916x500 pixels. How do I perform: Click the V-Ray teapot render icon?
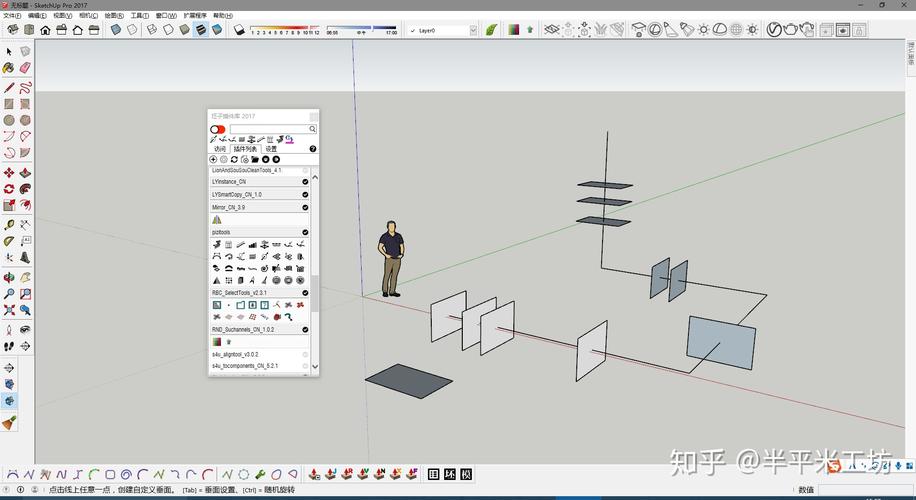click(790, 30)
